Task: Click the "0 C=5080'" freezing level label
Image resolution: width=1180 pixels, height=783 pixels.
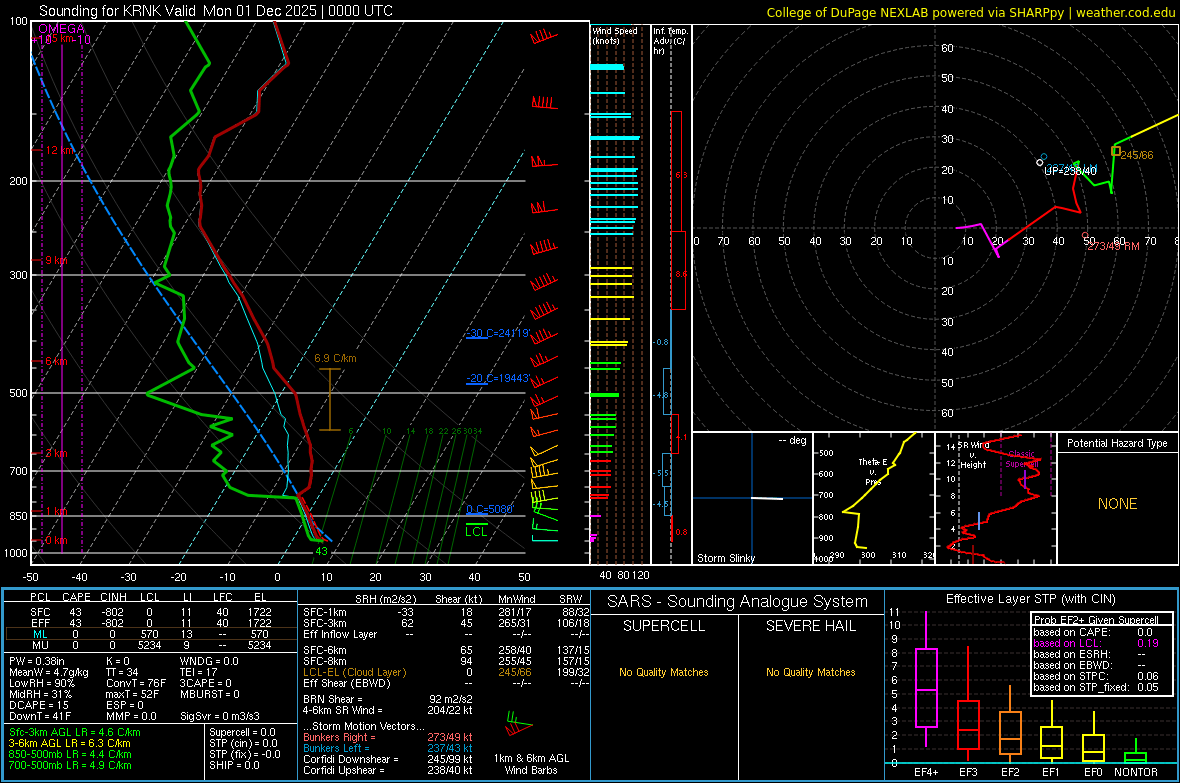Action: [489, 509]
